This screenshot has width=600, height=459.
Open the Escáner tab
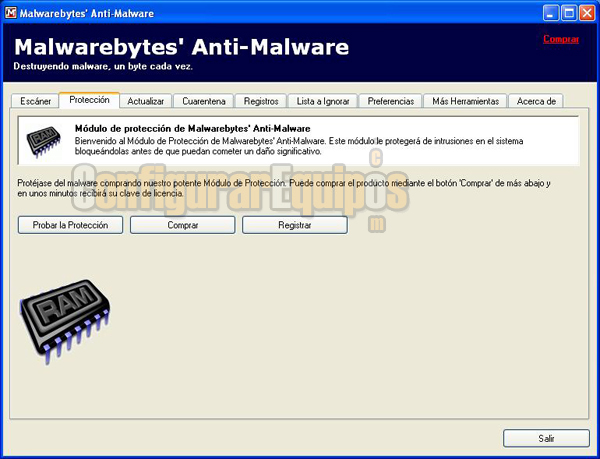click(x=35, y=101)
